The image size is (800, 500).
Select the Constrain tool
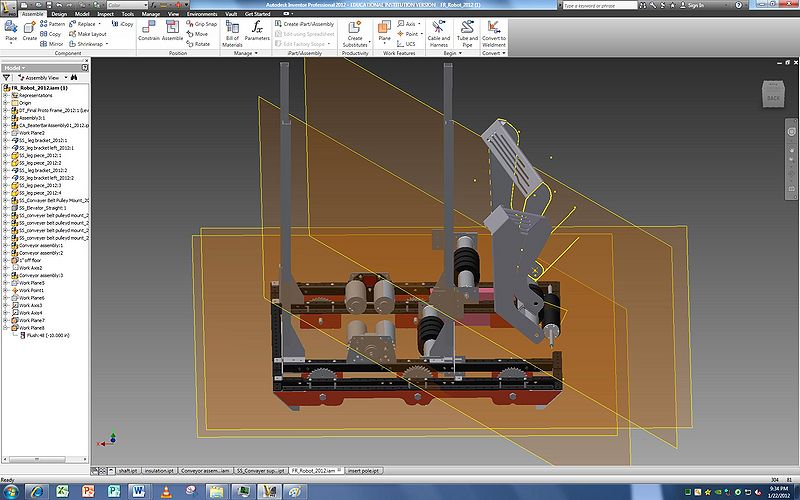coord(149,31)
